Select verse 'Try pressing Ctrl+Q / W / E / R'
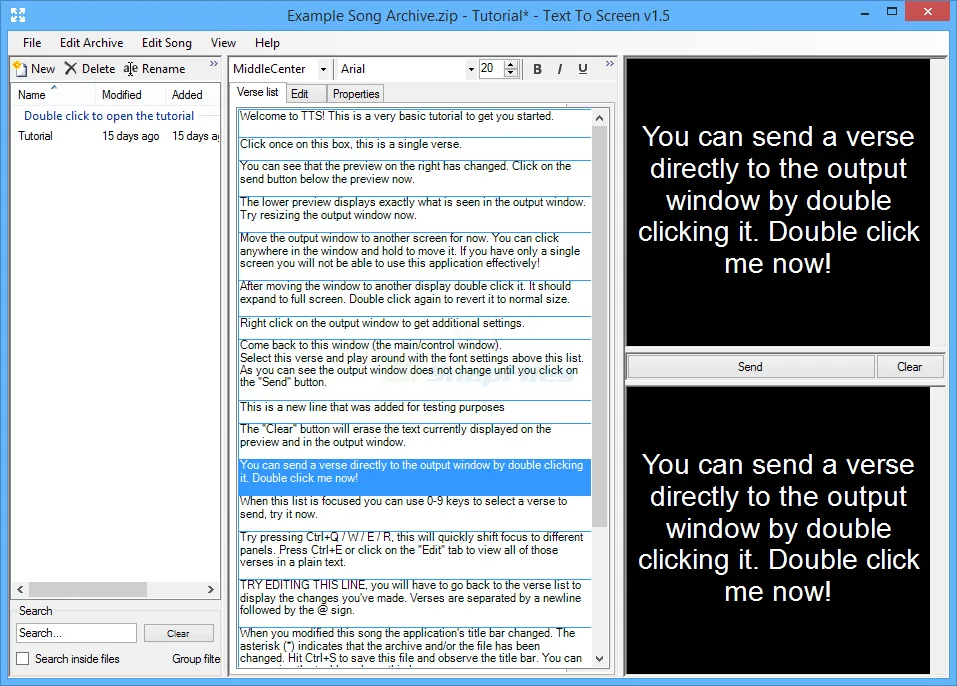The height and width of the screenshot is (686, 957). tap(414, 555)
